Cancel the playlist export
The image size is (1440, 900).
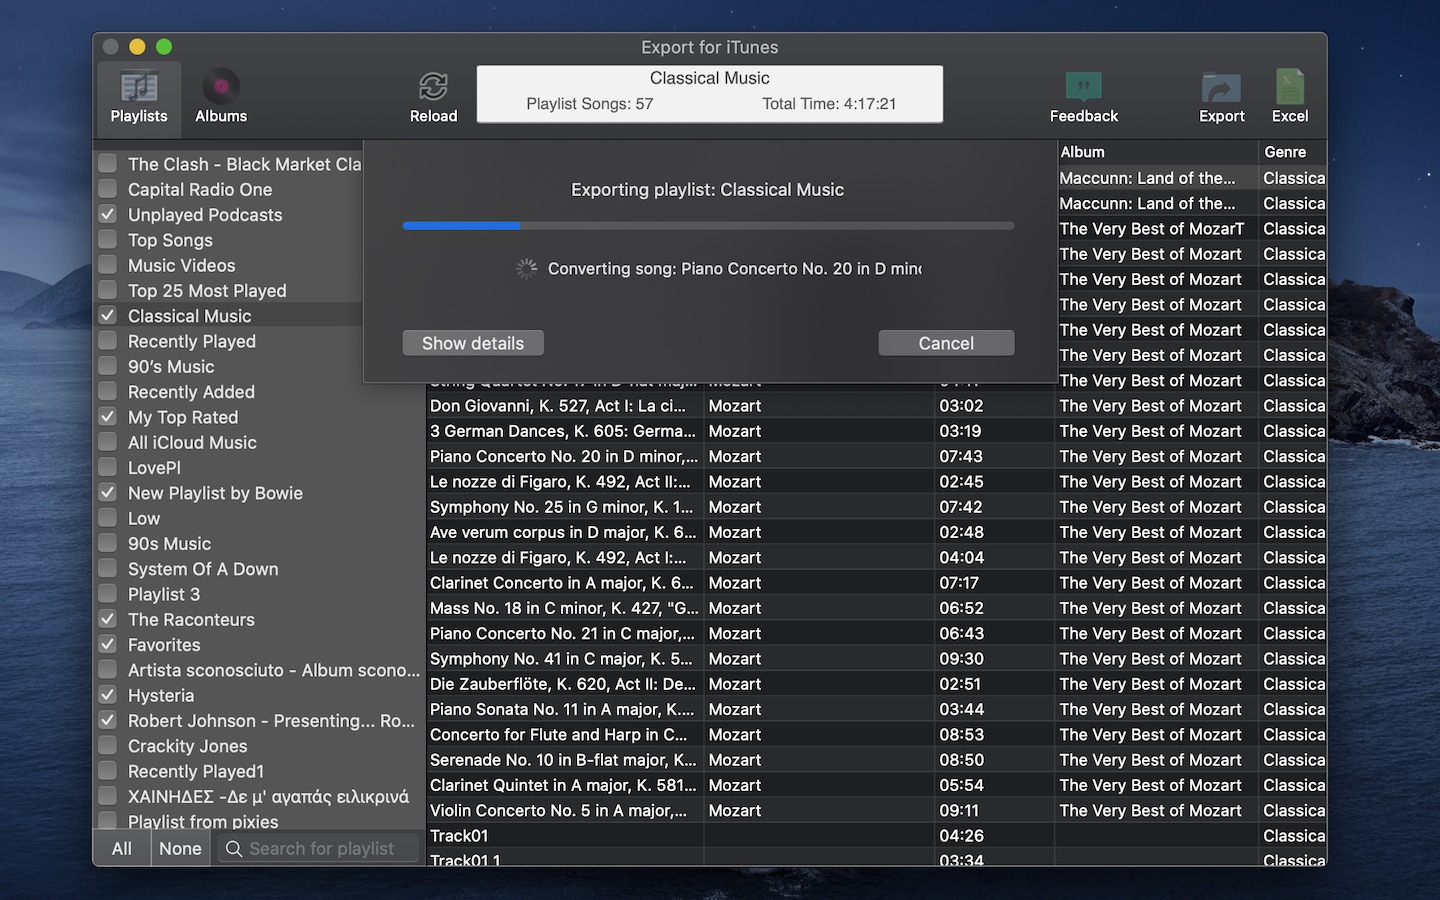[946, 343]
